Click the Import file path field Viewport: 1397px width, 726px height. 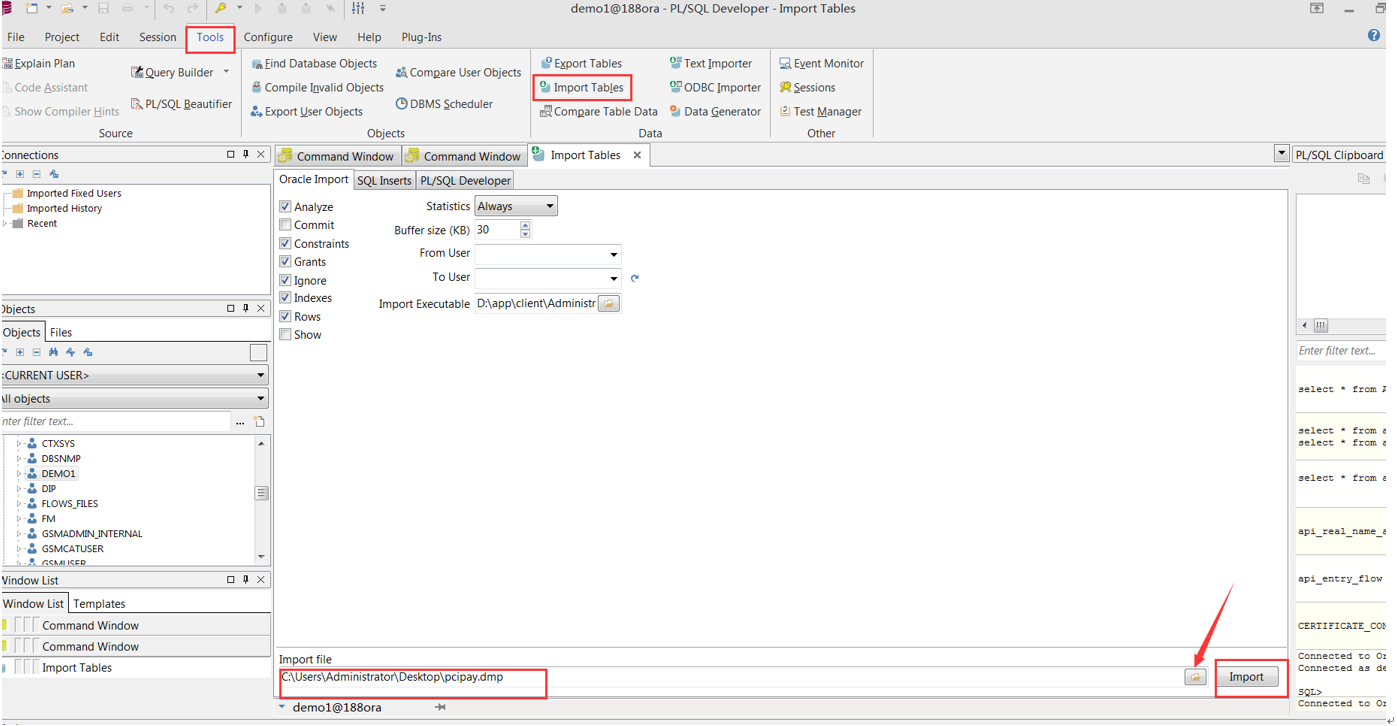tap(730, 677)
